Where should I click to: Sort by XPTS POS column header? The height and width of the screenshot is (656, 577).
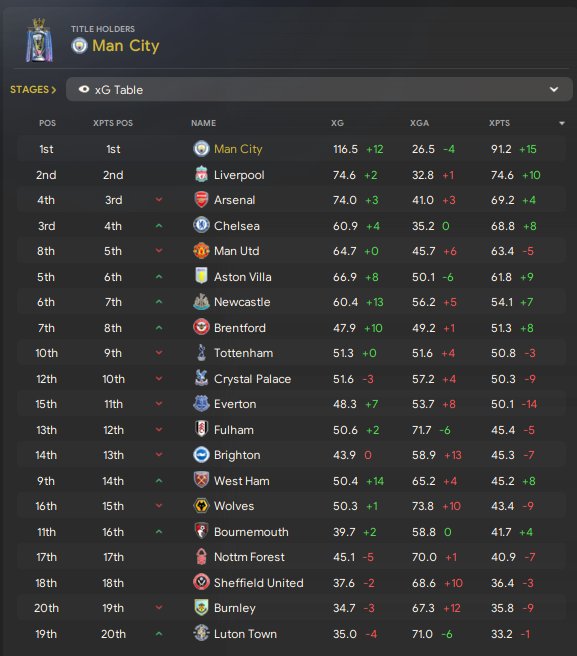[x=113, y=123]
